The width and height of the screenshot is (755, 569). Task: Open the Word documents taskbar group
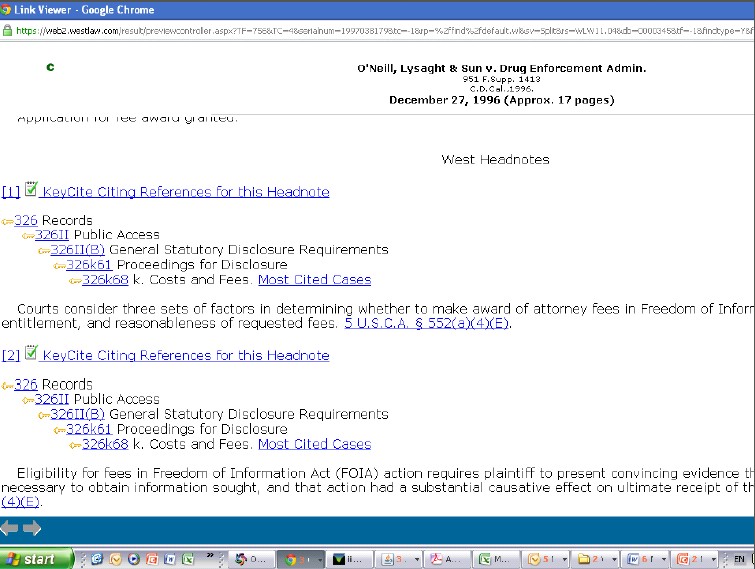[x=645, y=559]
